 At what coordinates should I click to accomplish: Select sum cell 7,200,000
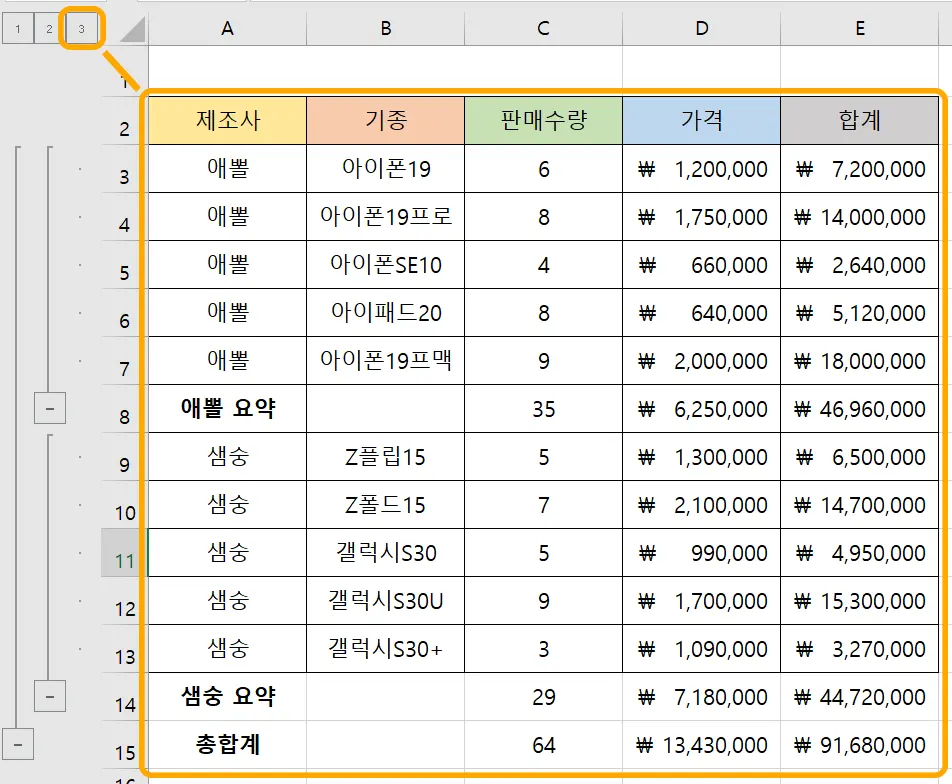(860, 169)
